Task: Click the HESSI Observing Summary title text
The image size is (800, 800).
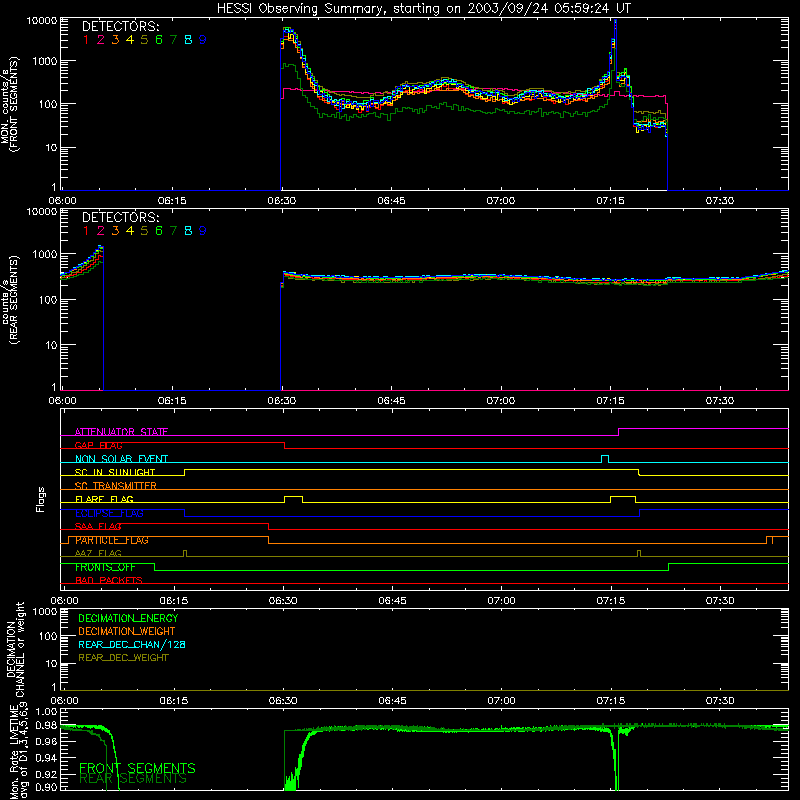Action: (423, 9)
